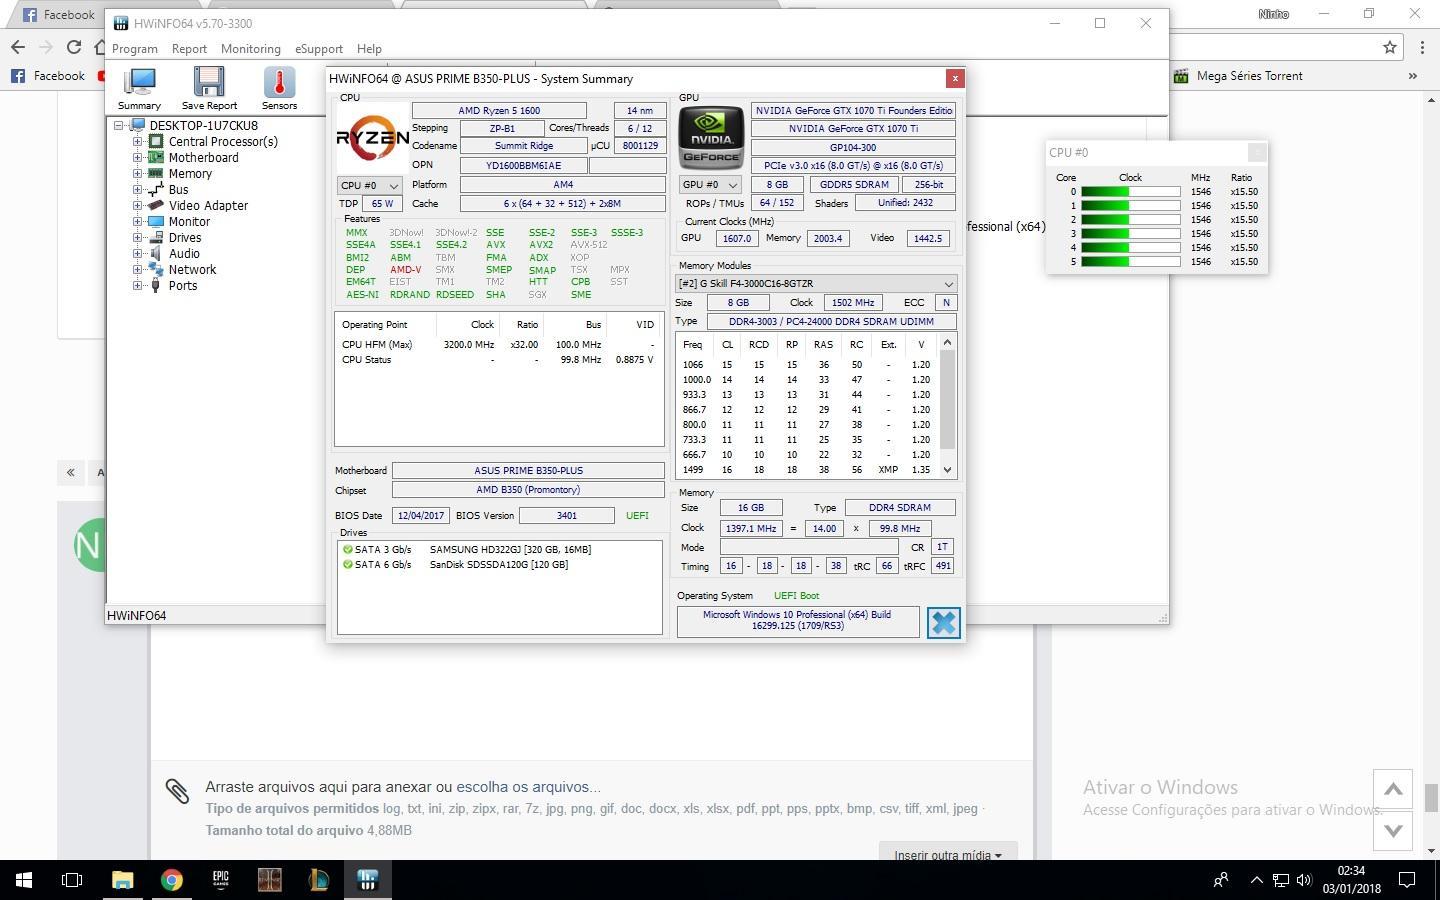Expand the Central Processor(s) tree node
This screenshot has width=1440, height=900.
[137, 142]
